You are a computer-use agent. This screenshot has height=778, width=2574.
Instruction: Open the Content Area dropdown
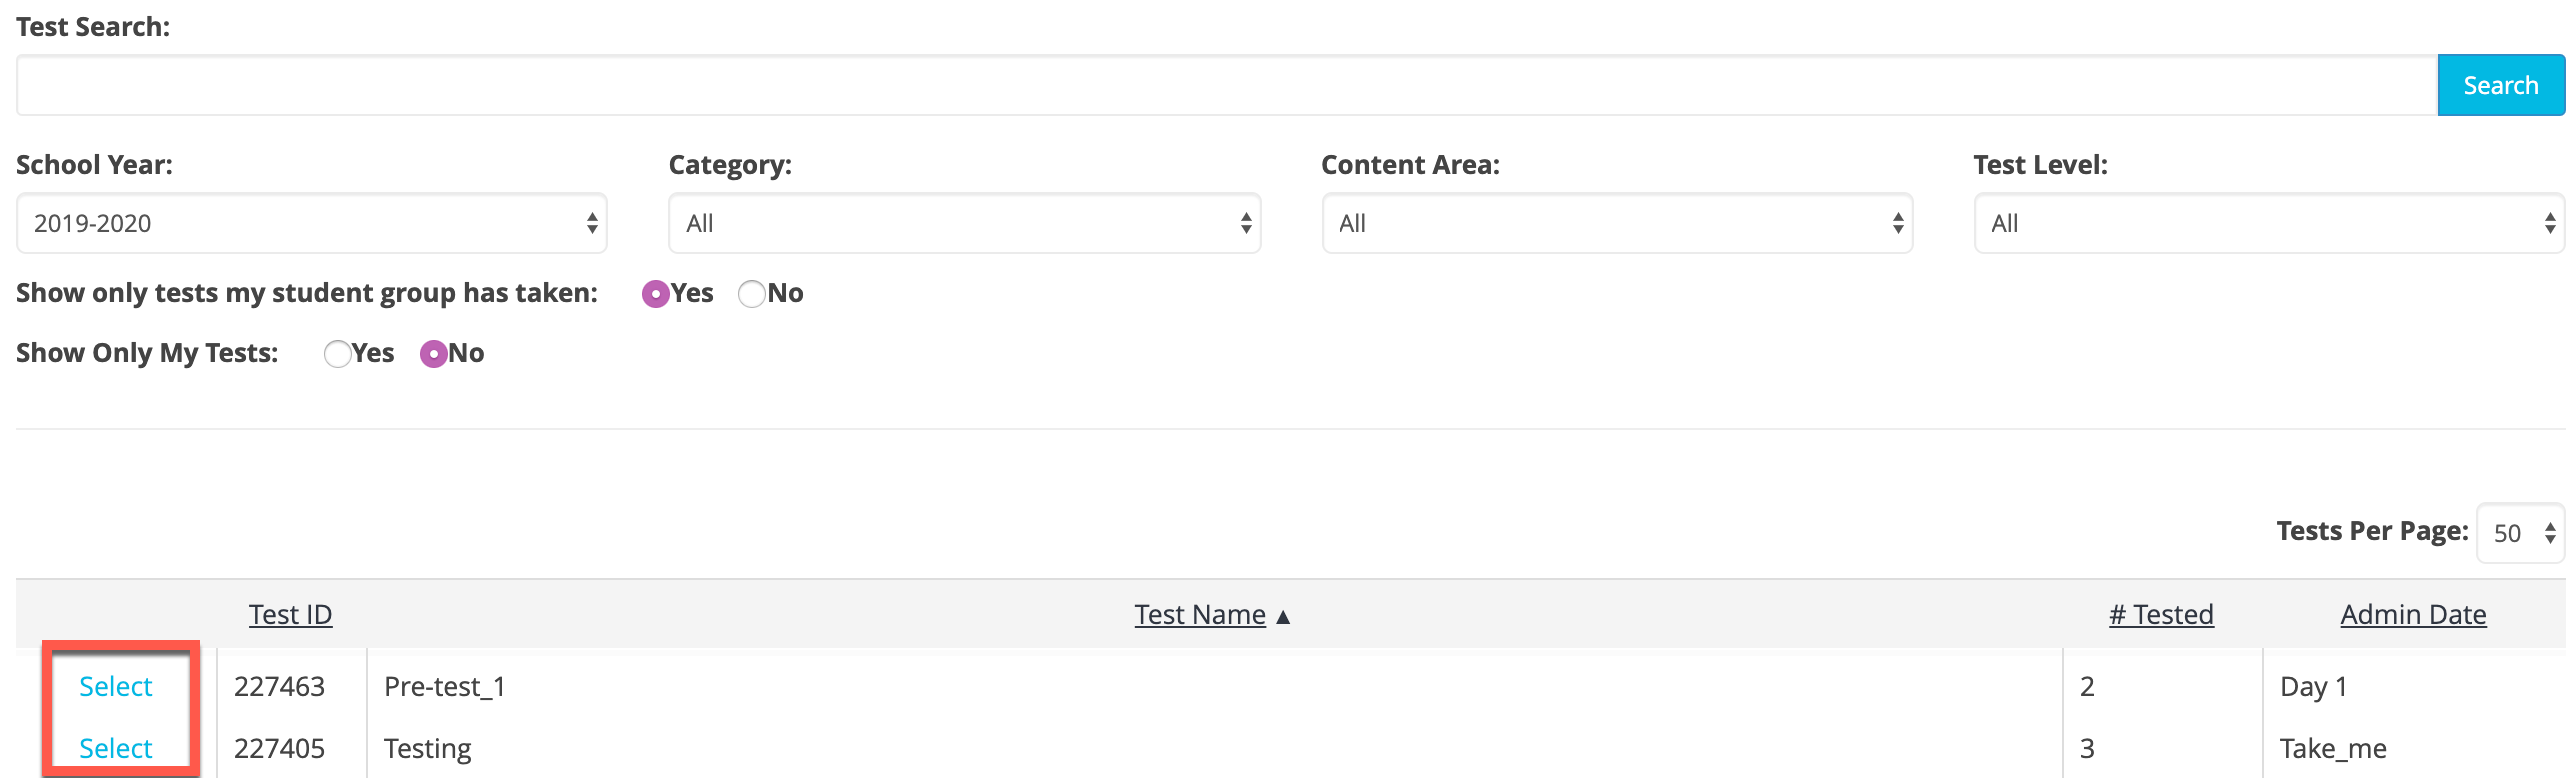pyautogui.click(x=1617, y=223)
